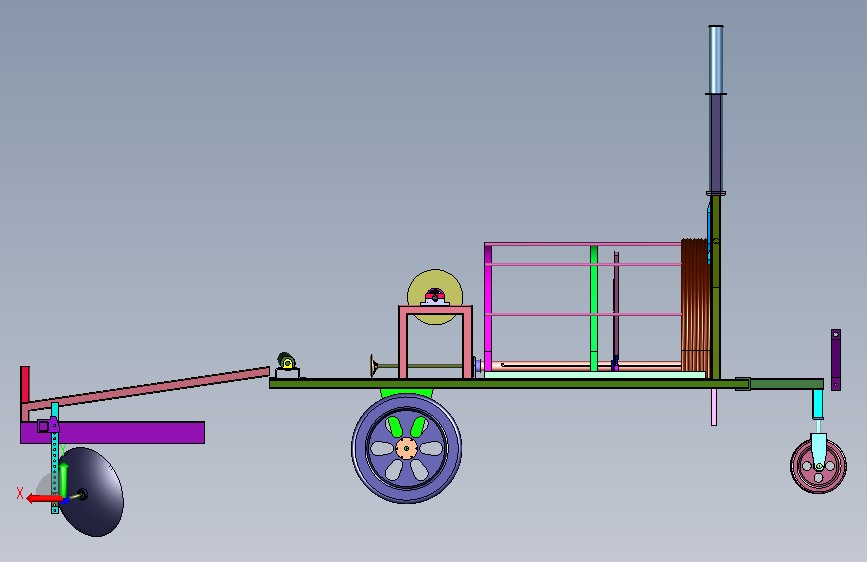Select the purple clamp on the perforated bar
Viewport: 867px width, 562px height.
point(48,425)
